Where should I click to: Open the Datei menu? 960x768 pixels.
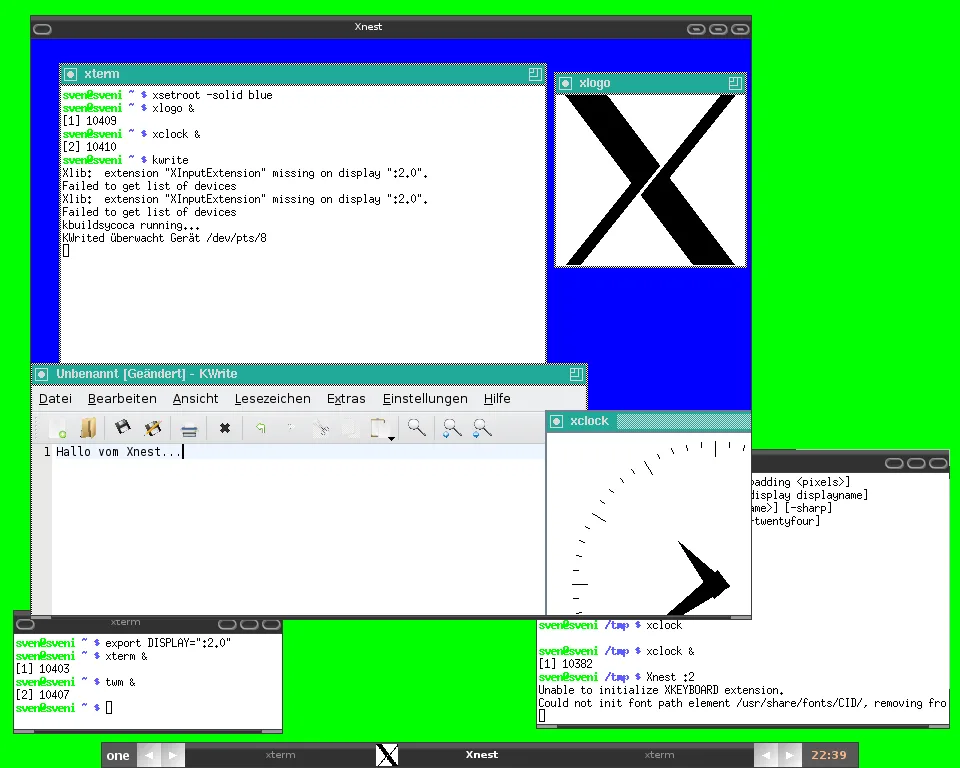(55, 399)
